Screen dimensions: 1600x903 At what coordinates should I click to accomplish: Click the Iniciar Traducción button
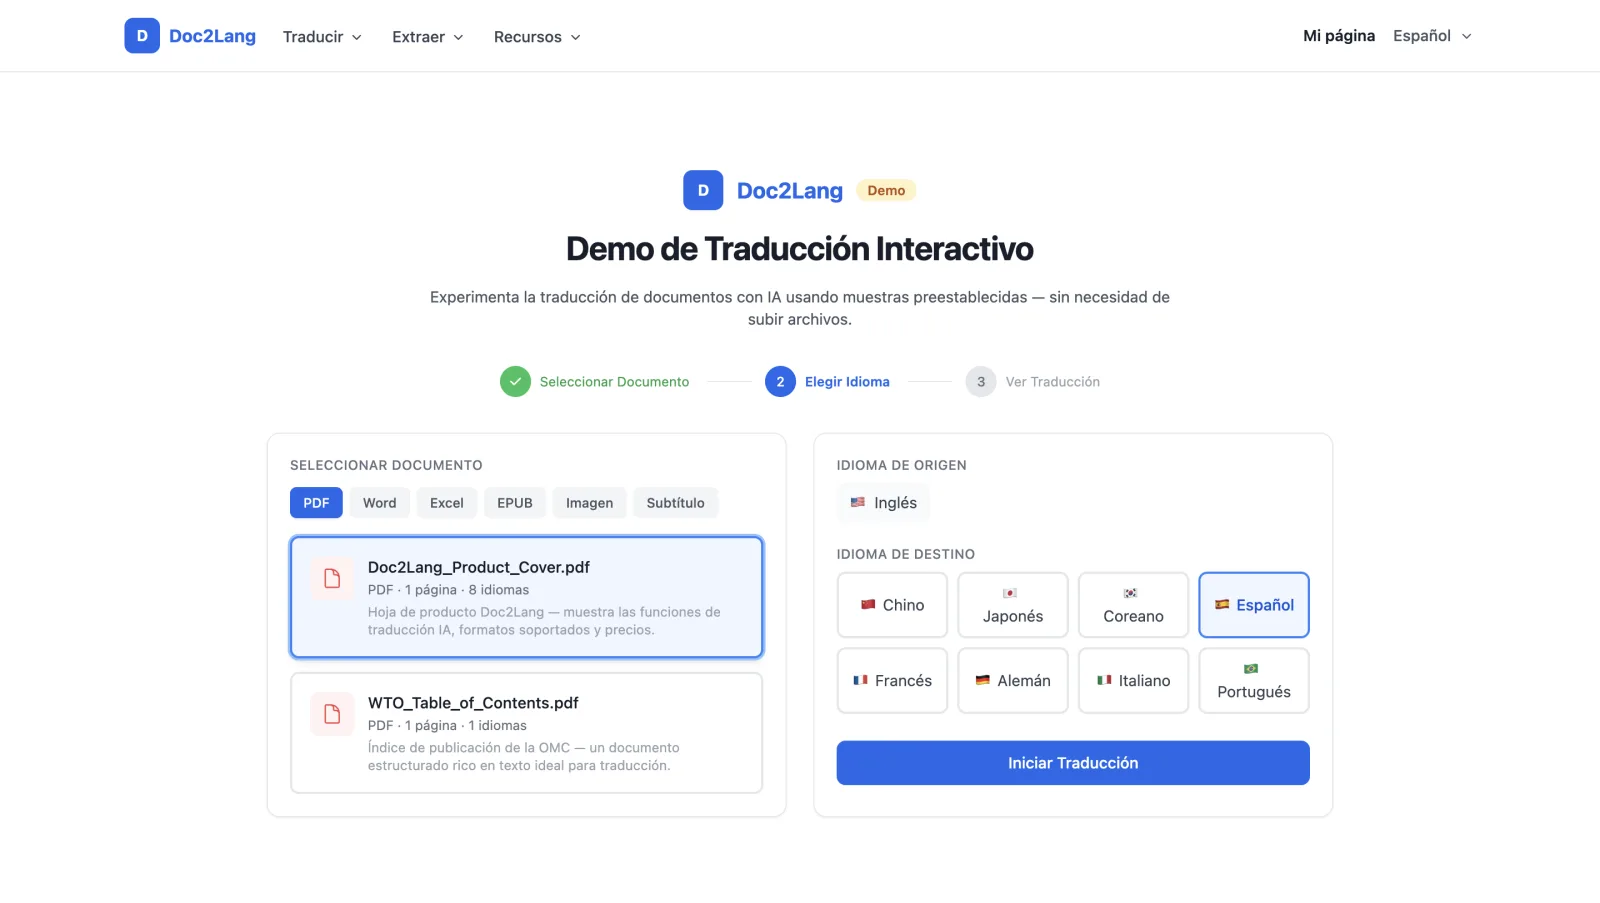(1073, 763)
